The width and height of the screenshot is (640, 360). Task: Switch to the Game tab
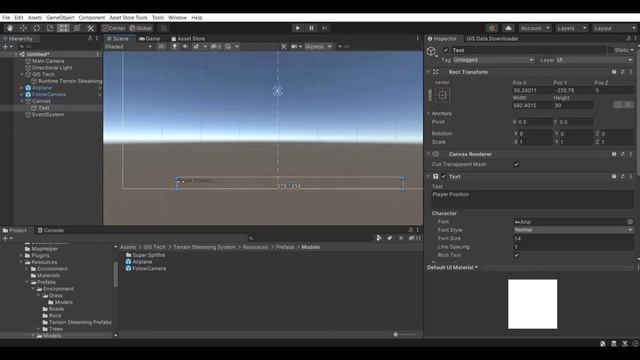click(x=149, y=38)
